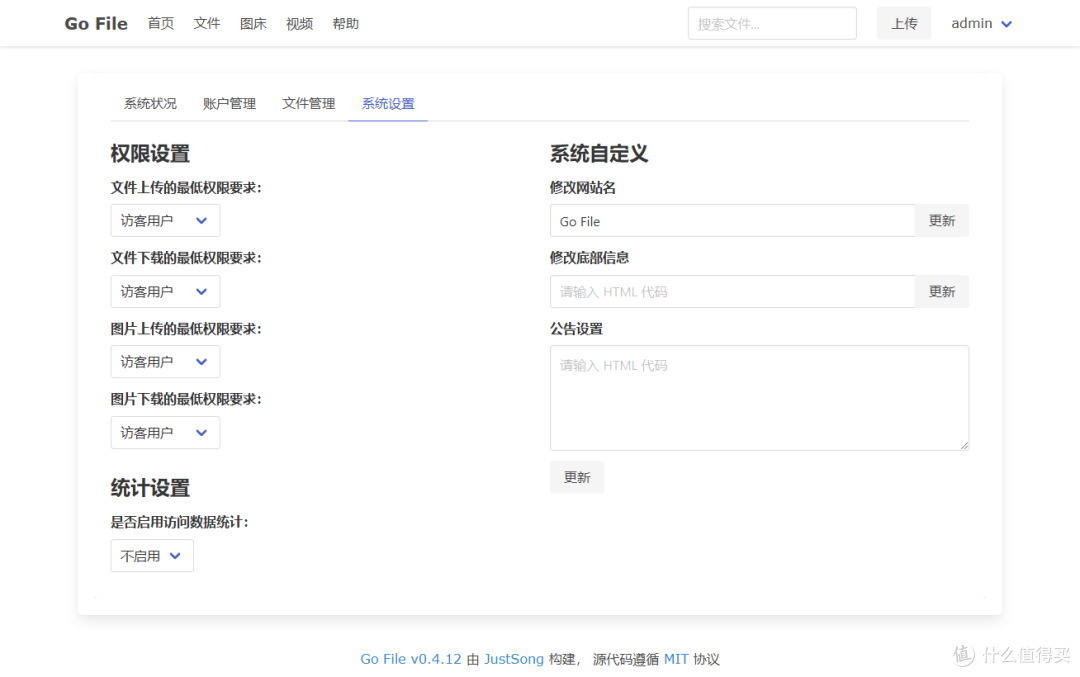This screenshot has height=677, width=1080.
Task: Open the file upload minimum permission dropdown
Action: tap(165, 220)
